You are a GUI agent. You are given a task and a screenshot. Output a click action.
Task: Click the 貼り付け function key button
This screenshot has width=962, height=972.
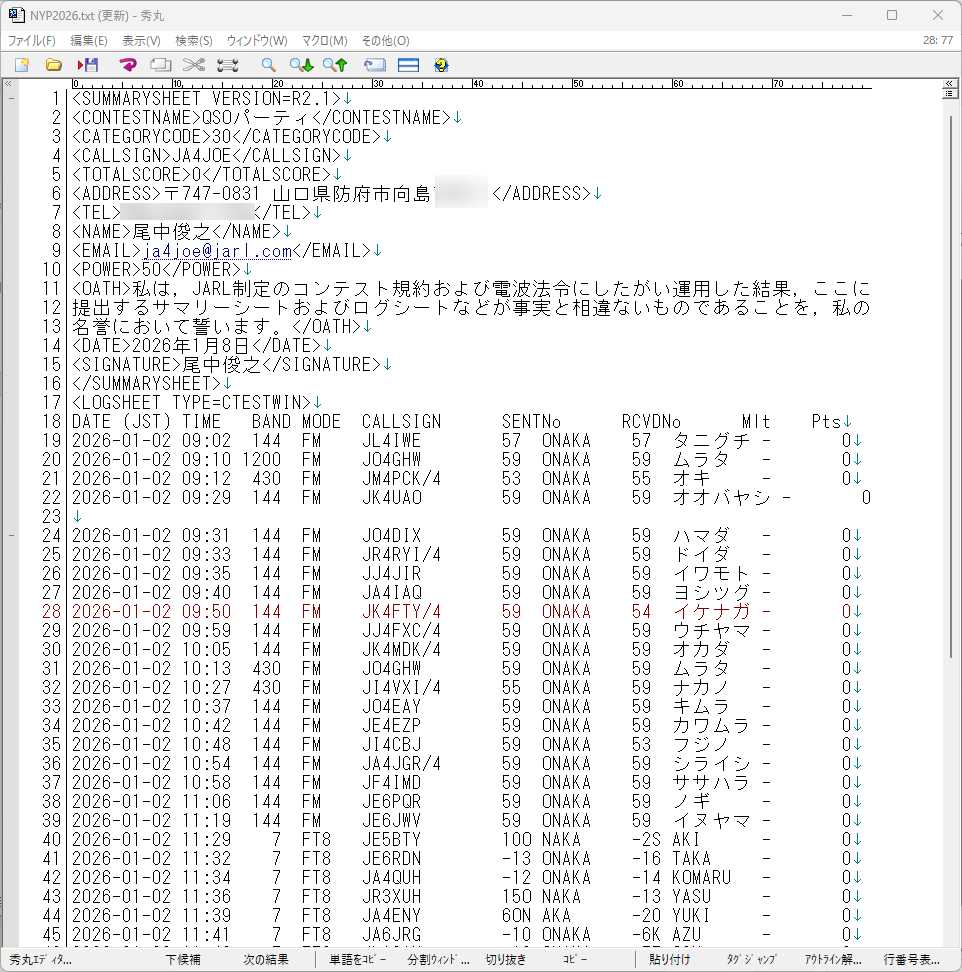pos(669,960)
